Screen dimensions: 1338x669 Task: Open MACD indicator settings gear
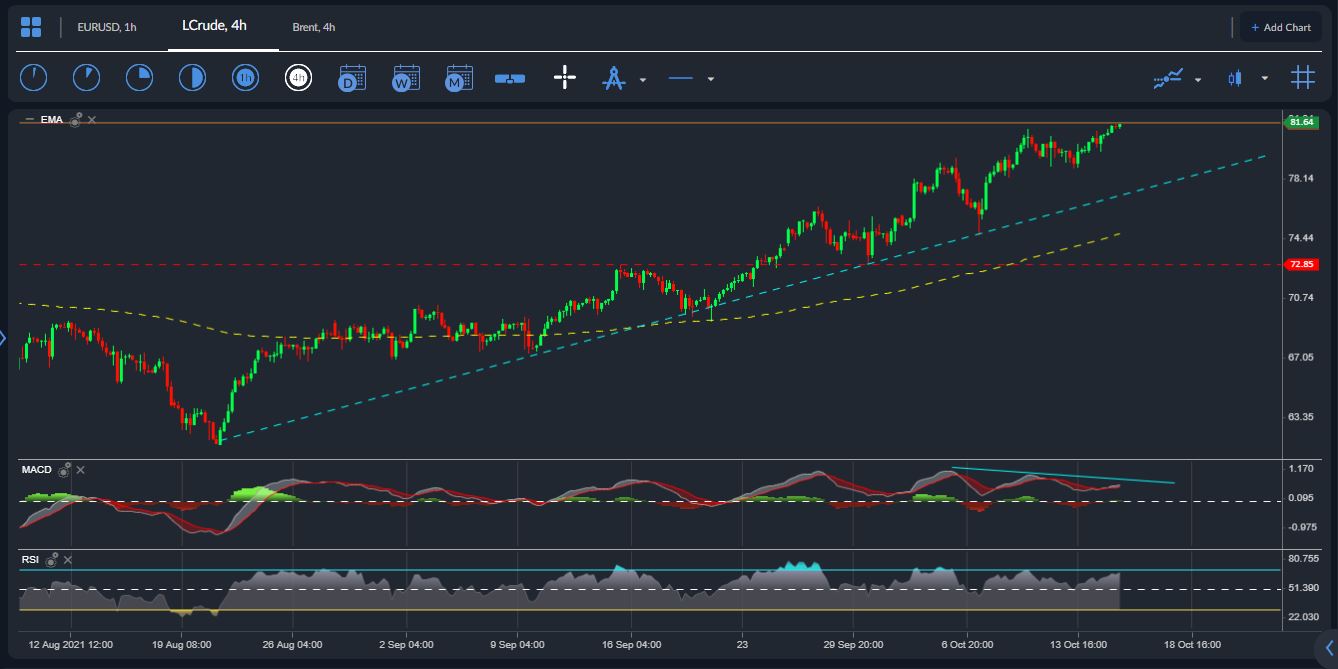(x=64, y=469)
